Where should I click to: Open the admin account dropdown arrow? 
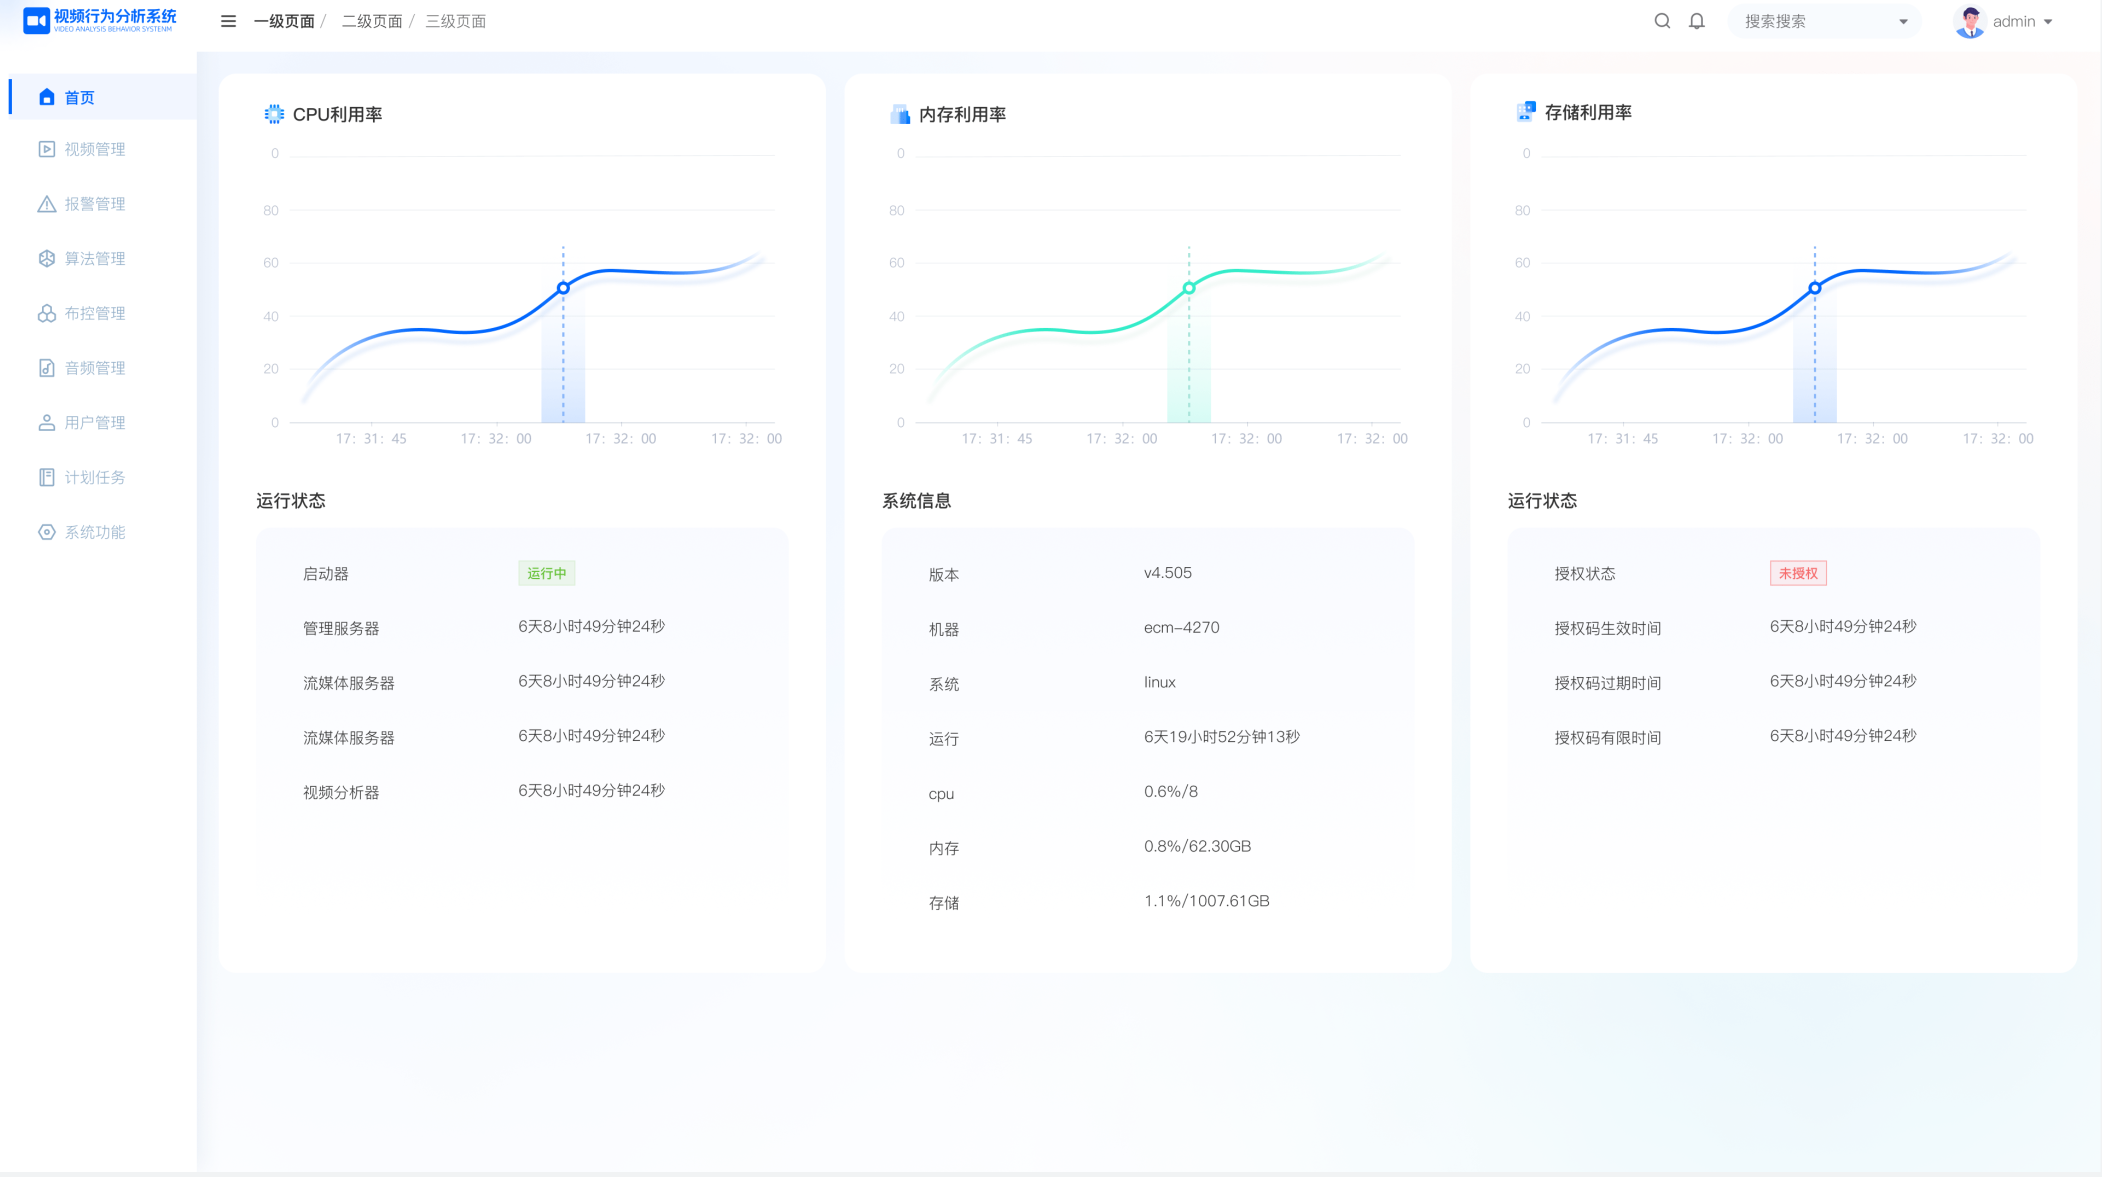click(x=2048, y=22)
